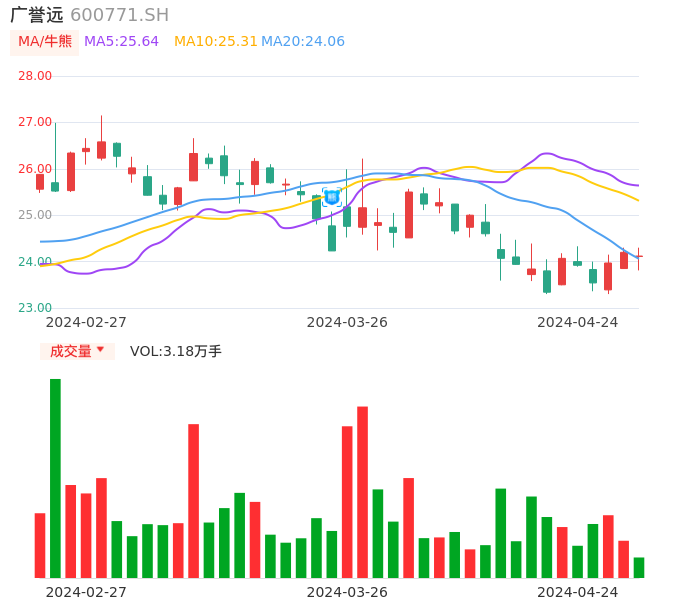This screenshot has height=606, width=686.
Task: Click the last red candlestick on right
Action: [639, 257]
